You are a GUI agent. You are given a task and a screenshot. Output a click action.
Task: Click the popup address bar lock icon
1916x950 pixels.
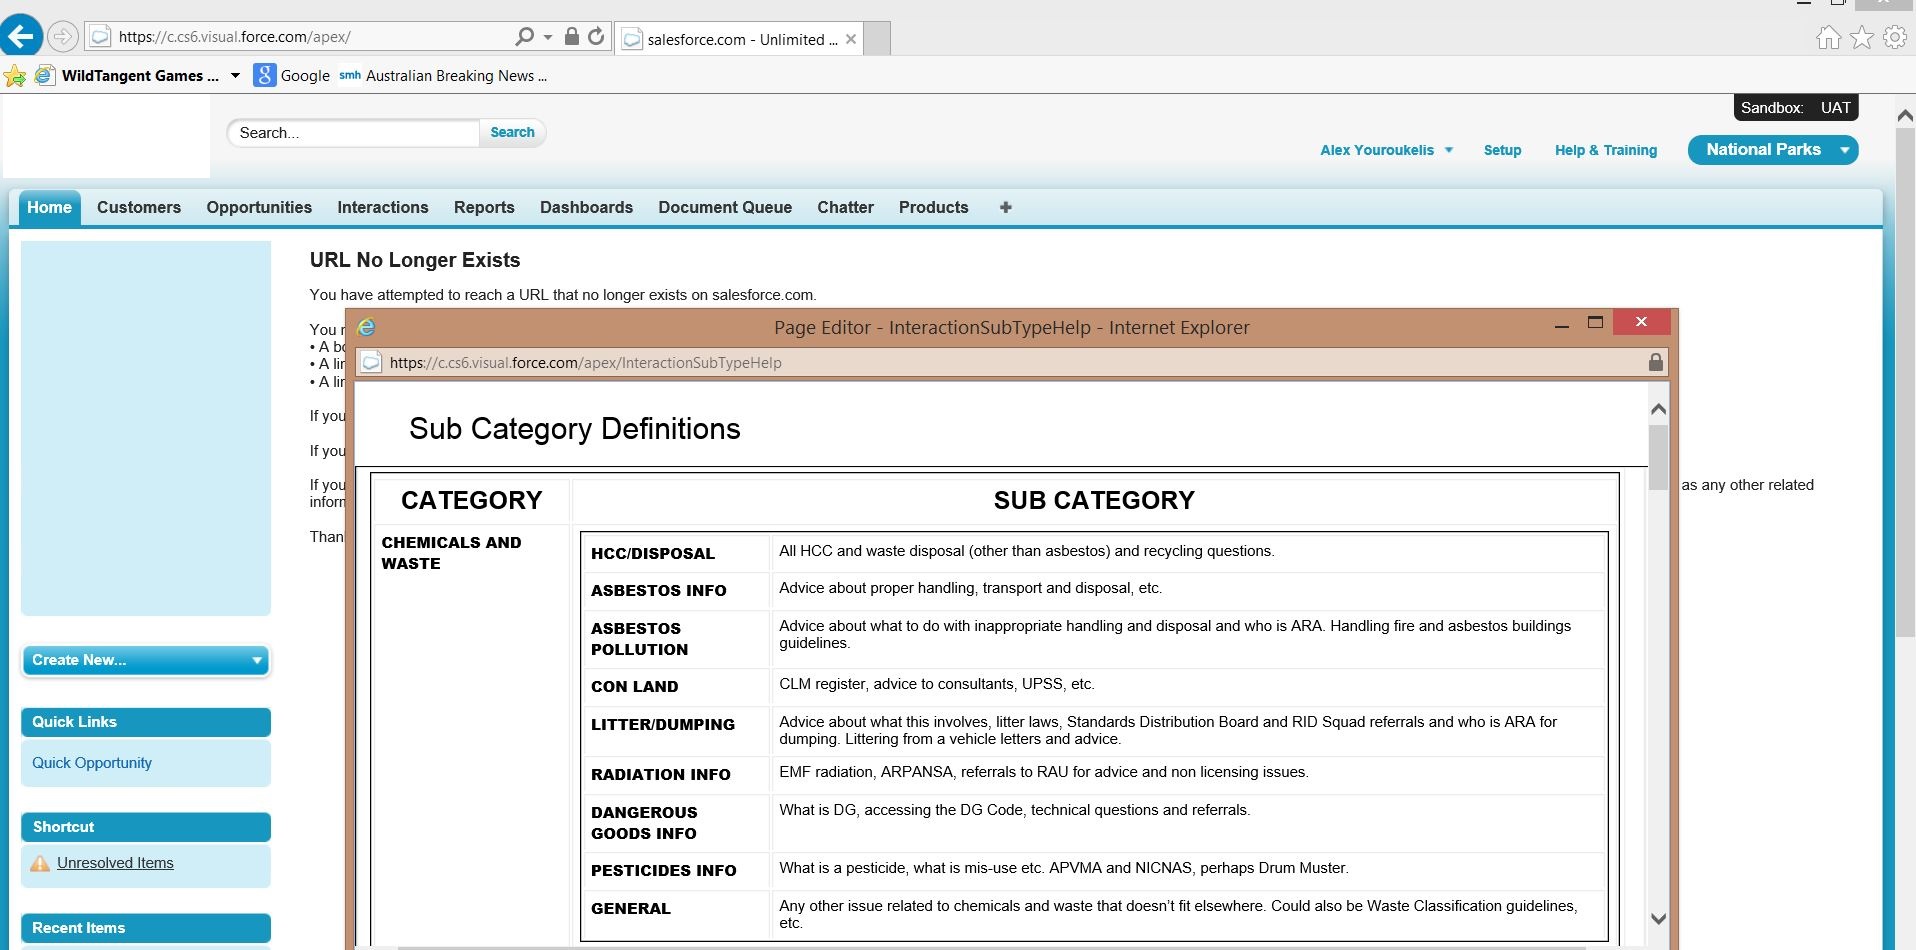coord(1655,362)
